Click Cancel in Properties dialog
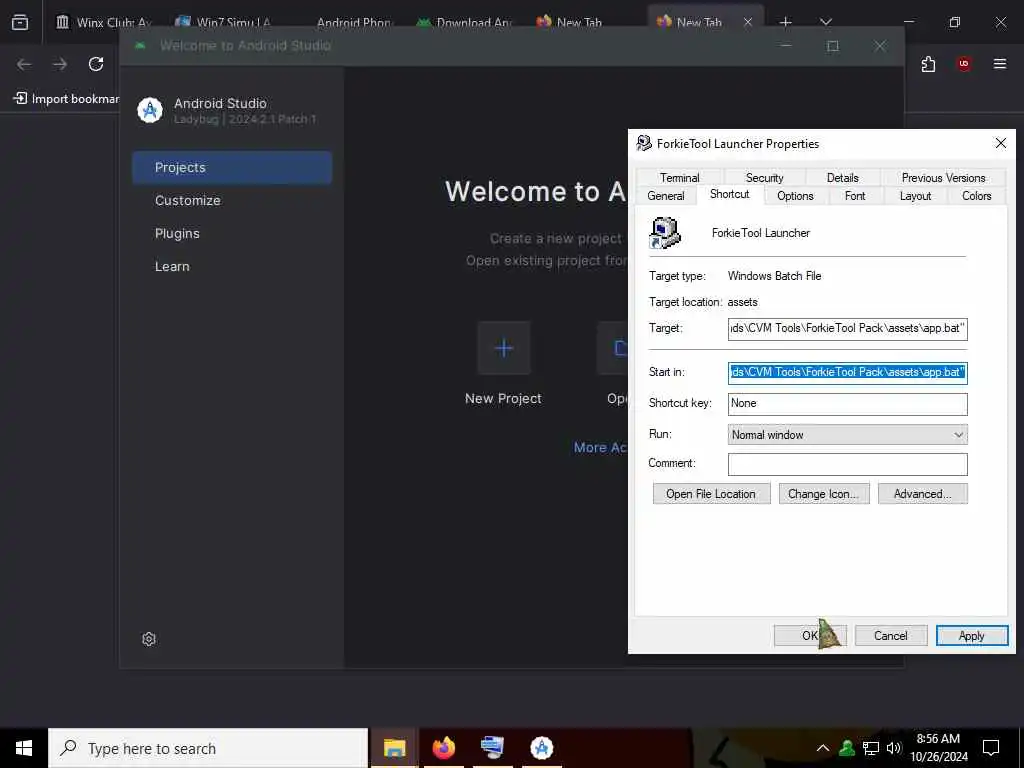Screen dimensions: 1024x768 (x=891, y=635)
